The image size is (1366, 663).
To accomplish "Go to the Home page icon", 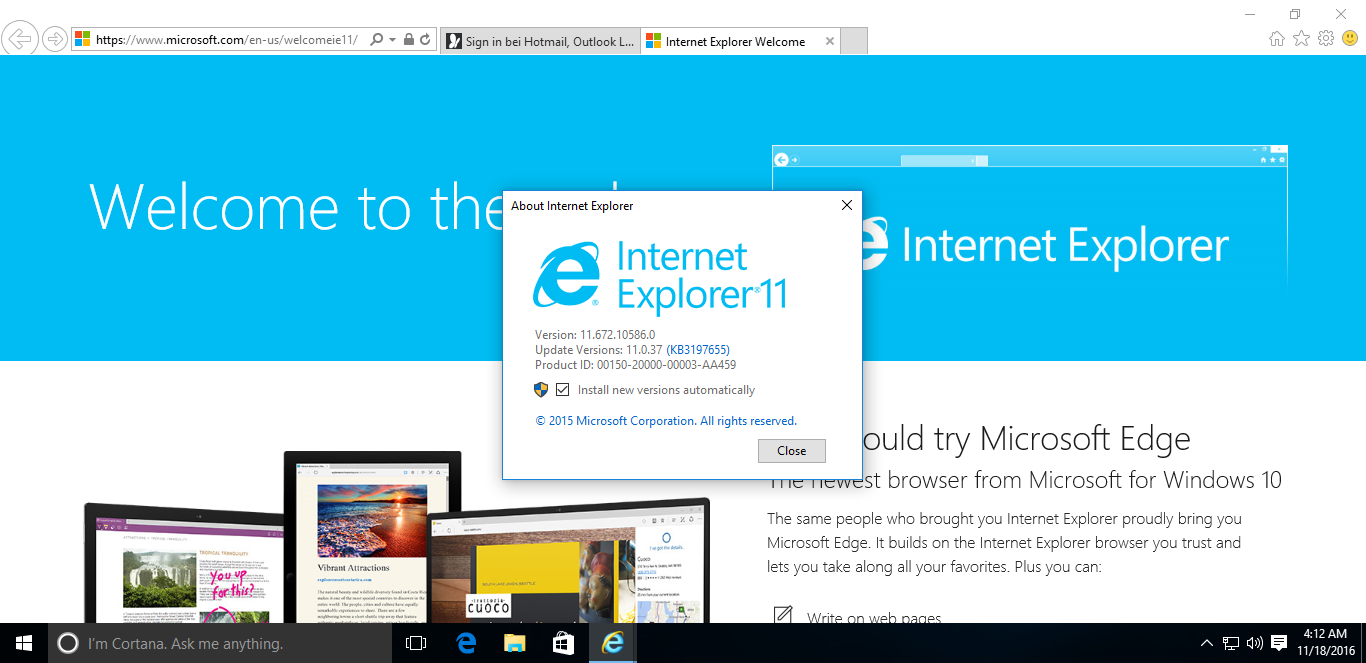I will coord(1277,39).
